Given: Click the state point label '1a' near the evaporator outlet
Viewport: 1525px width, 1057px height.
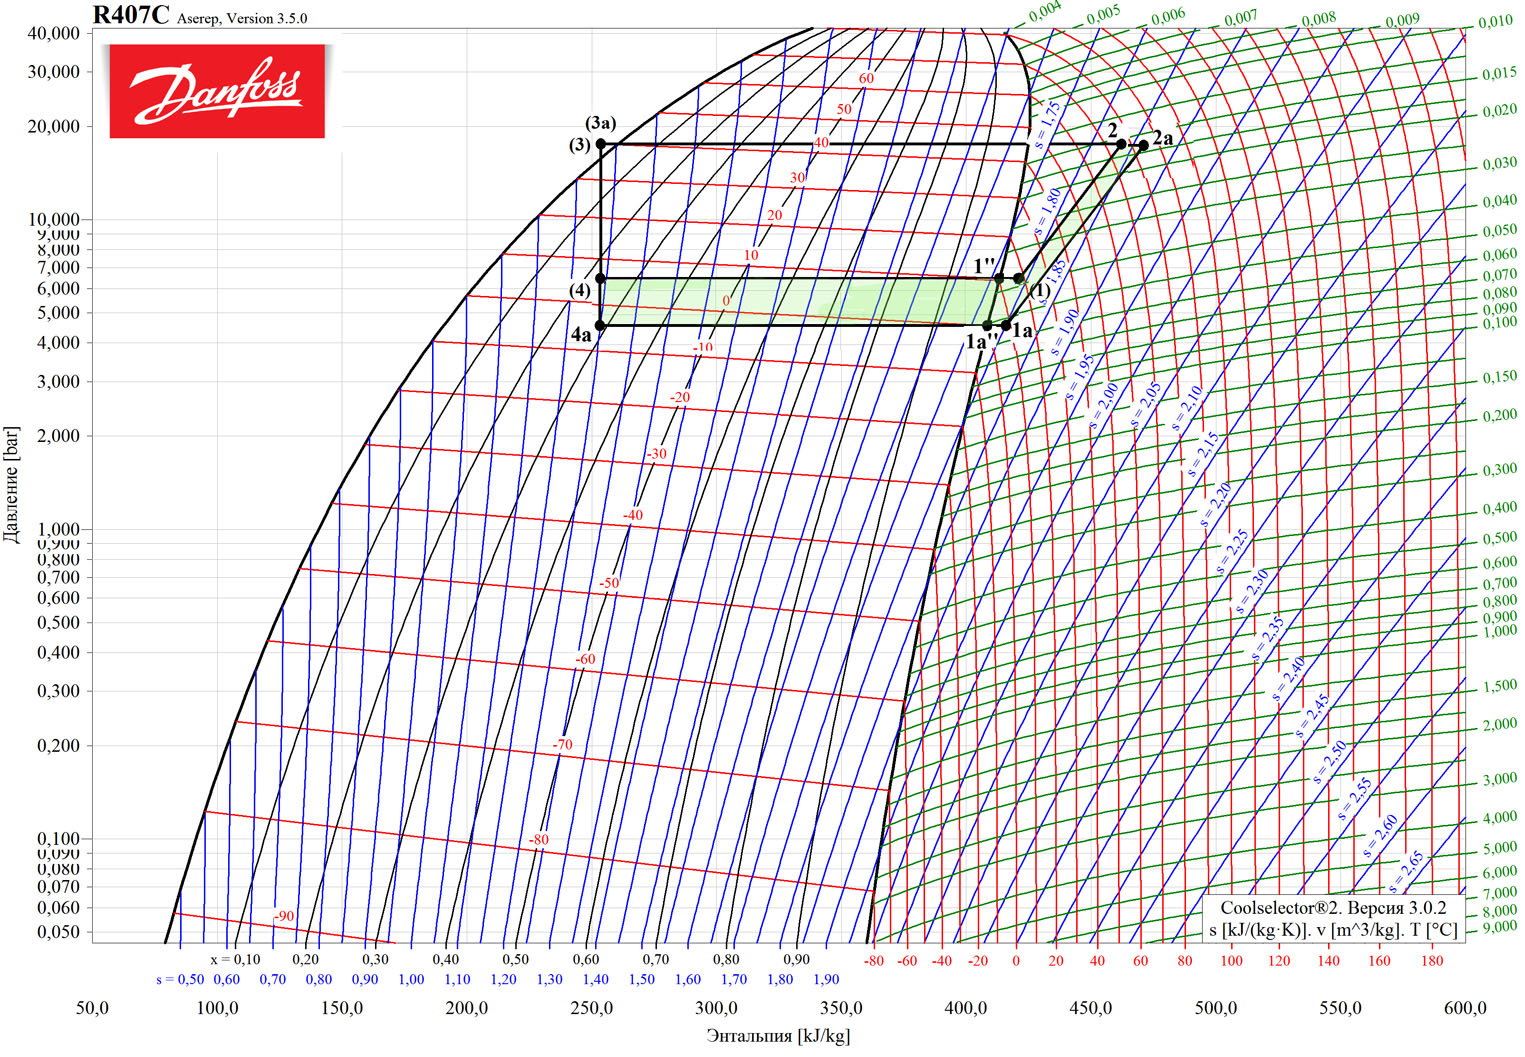Looking at the screenshot, I should (x=1022, y=330).
